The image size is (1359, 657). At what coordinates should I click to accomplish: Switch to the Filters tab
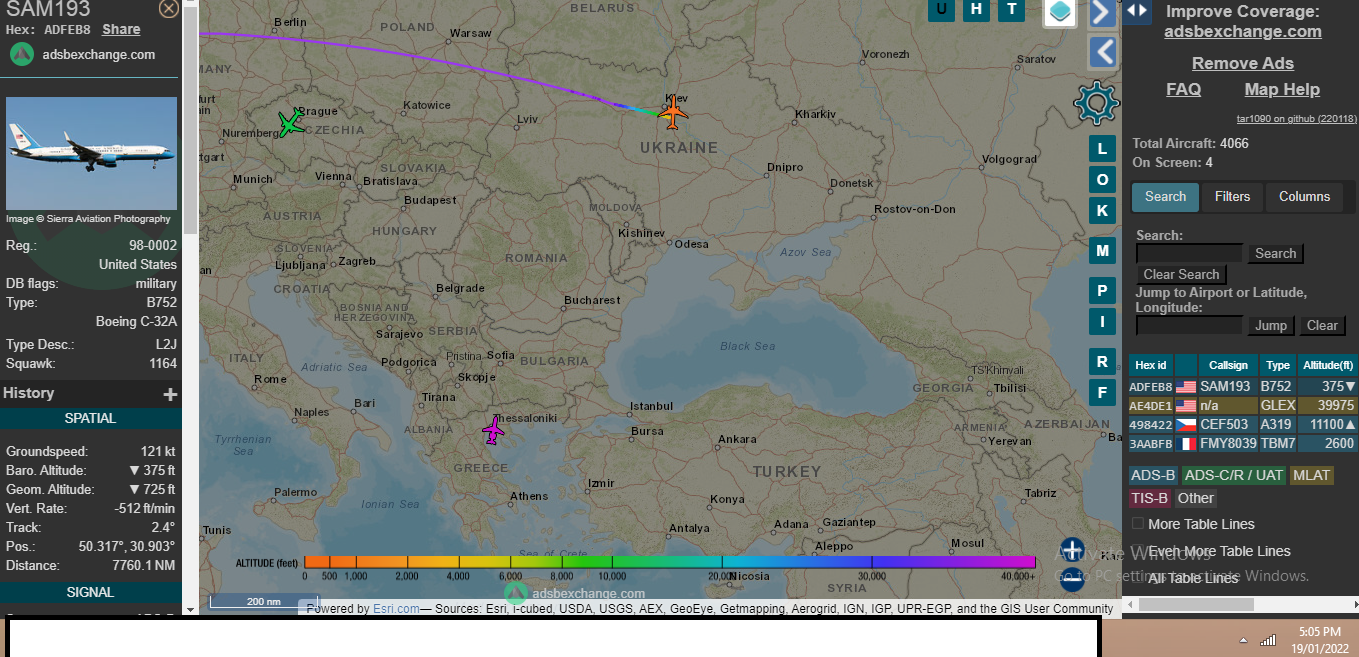coord(1232,197)
